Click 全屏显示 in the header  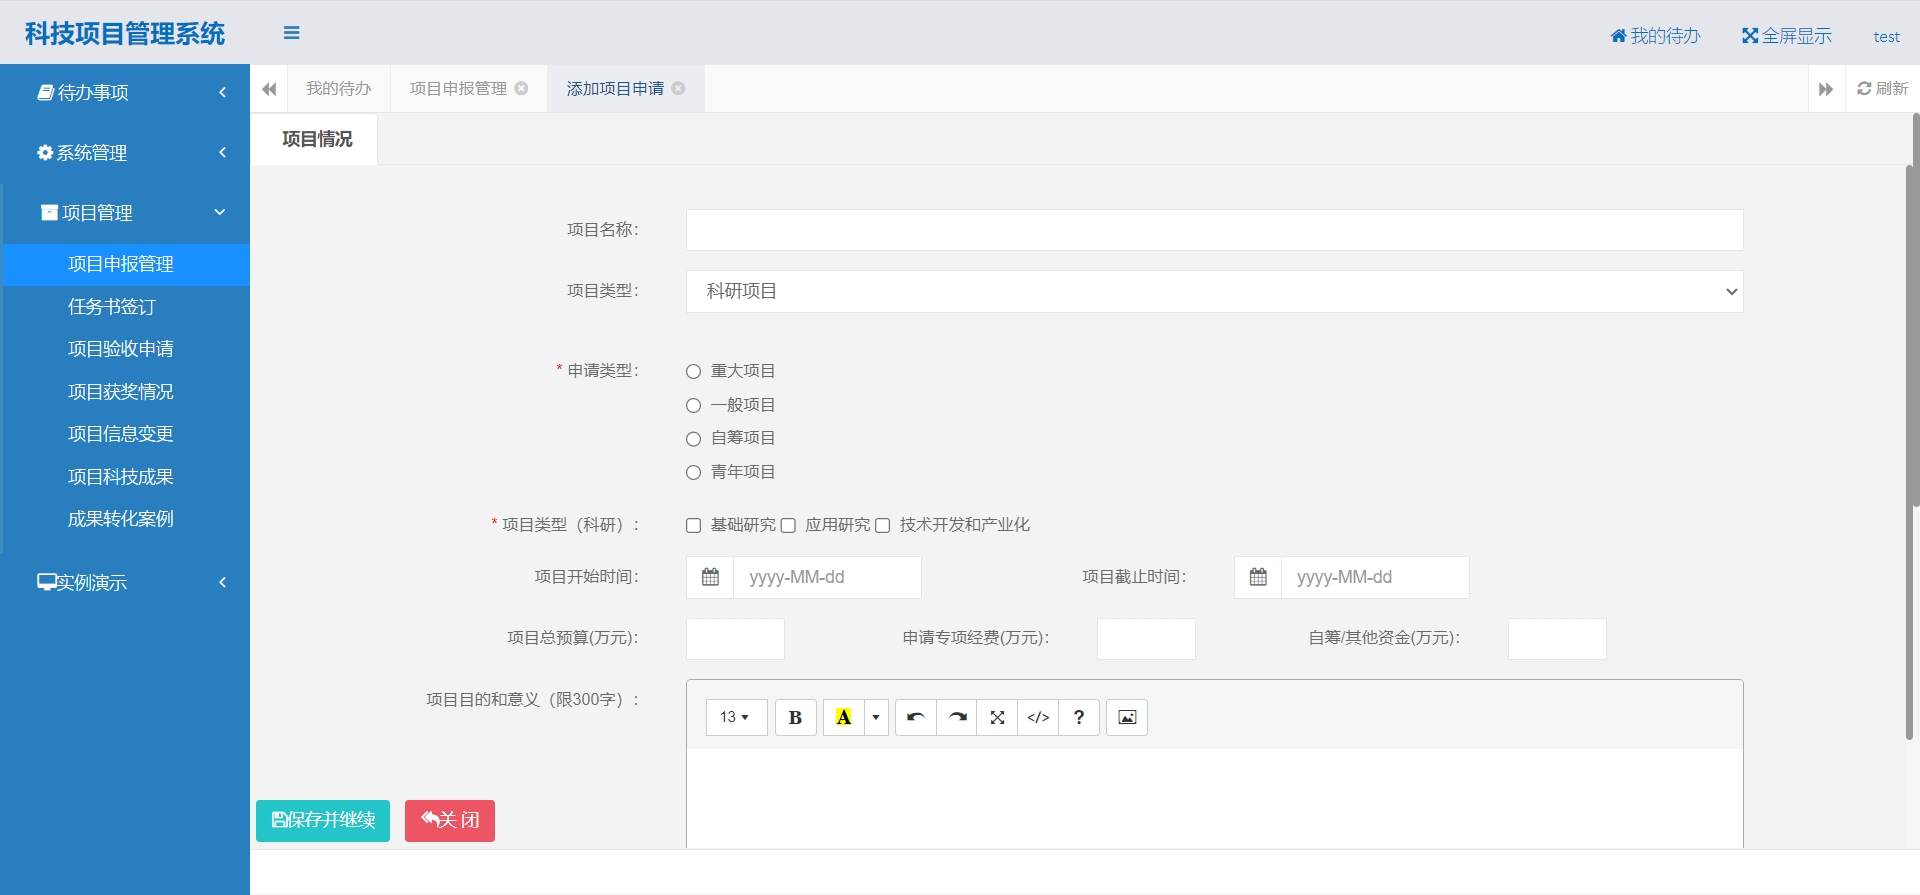[x=1787, y=36]
